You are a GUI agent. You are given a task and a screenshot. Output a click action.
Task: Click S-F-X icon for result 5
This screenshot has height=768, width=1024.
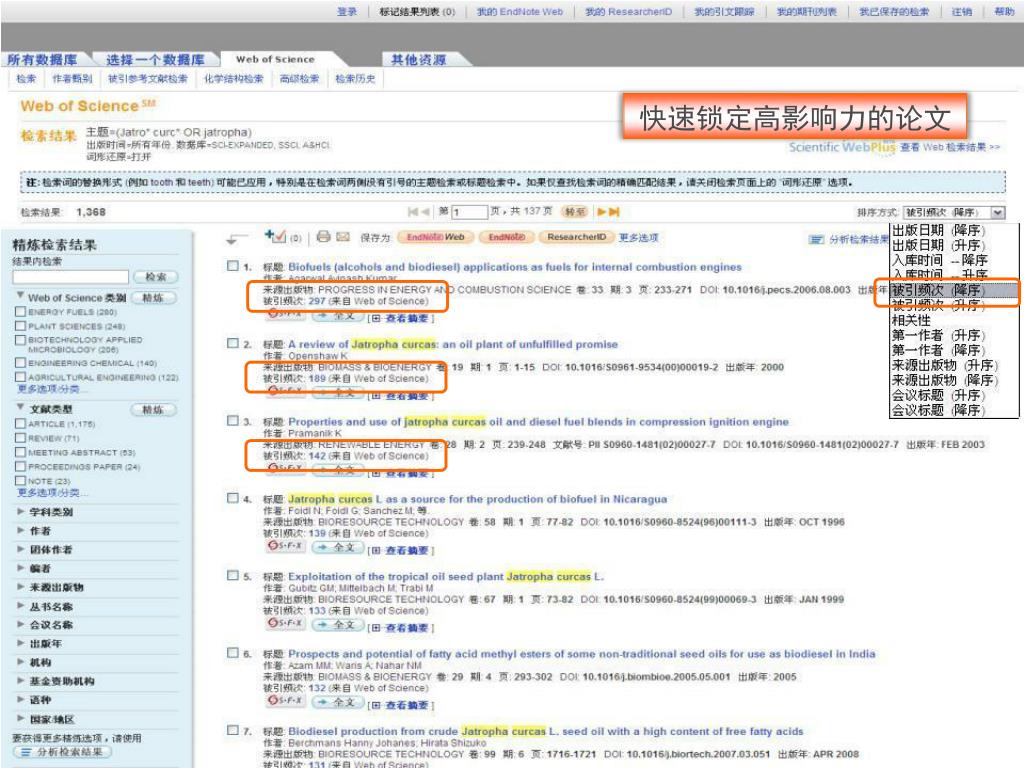click(285, 623)
